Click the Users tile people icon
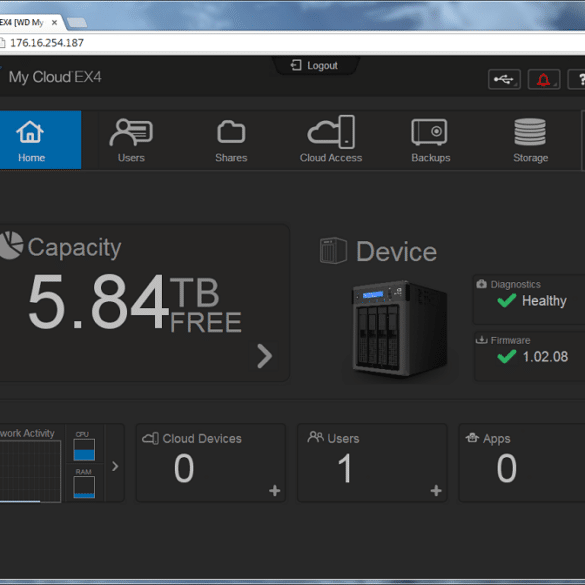This screenshot has height=585, width=585. pos(316,437)
